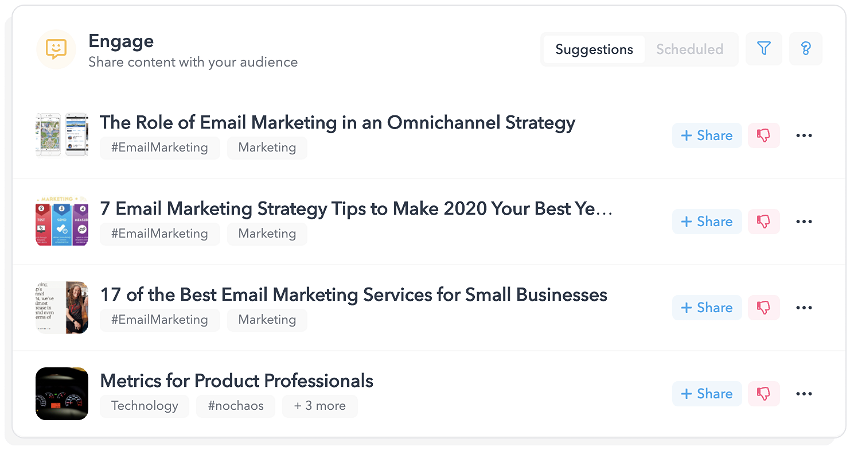Screen dimensions: 850x450
Task: Dislike the 17 Best Email Marketing Services post
Action: pyautogui.click(x=763, y=308)
